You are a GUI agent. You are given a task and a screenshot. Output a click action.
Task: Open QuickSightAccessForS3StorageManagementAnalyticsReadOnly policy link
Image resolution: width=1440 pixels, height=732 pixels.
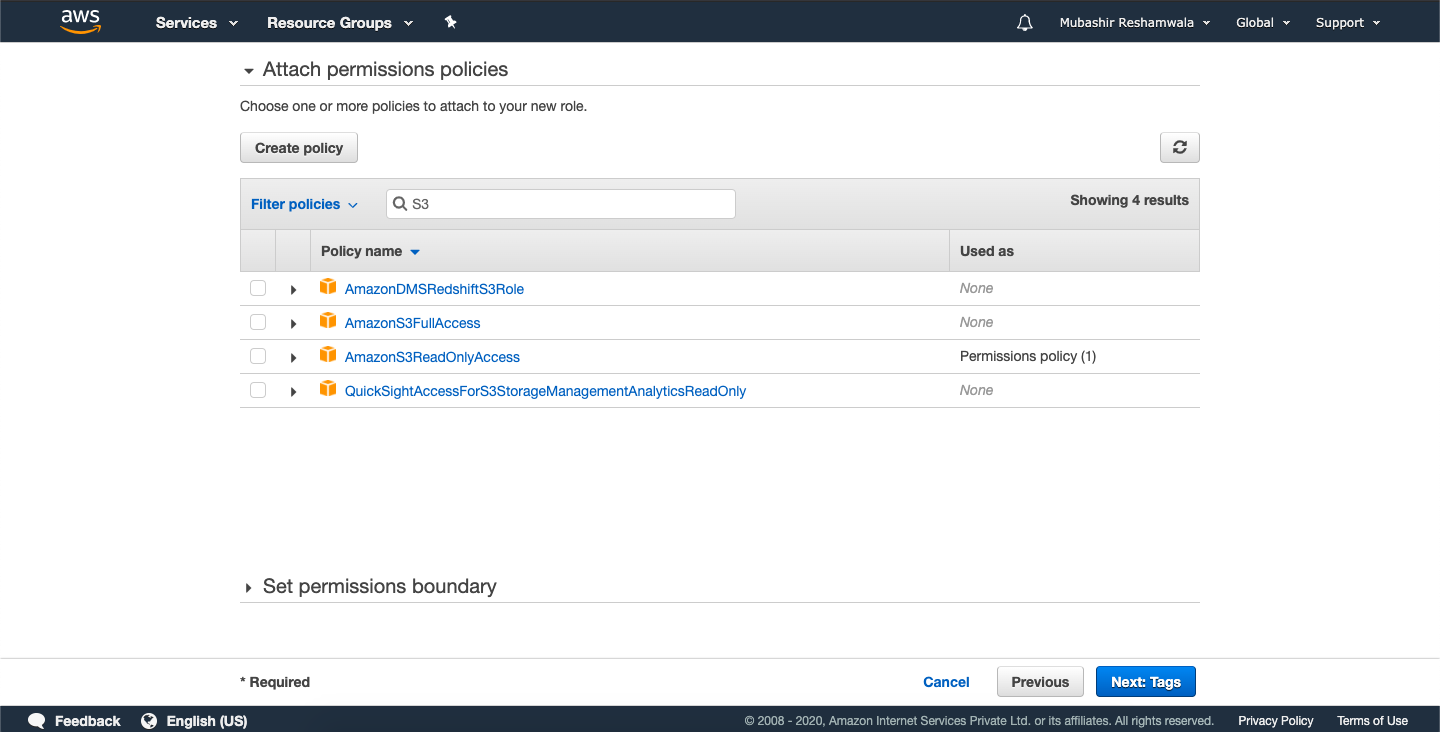click(x=545, y=391)
